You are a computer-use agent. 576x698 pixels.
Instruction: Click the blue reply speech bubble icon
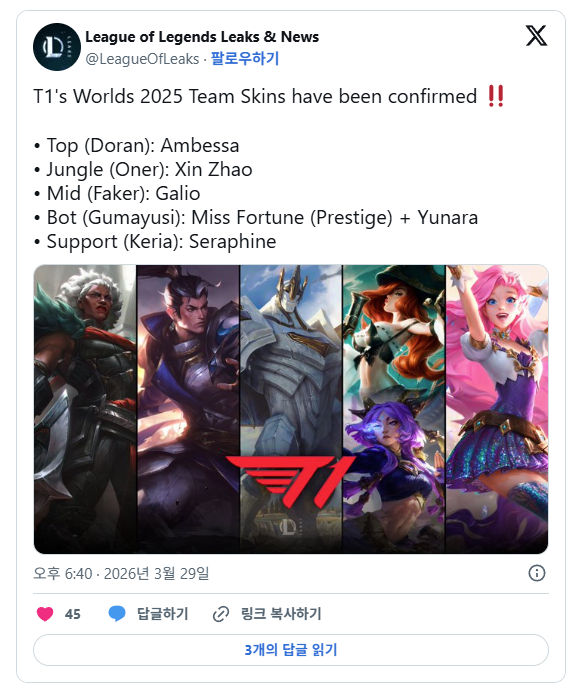click(x=117, y=614)
